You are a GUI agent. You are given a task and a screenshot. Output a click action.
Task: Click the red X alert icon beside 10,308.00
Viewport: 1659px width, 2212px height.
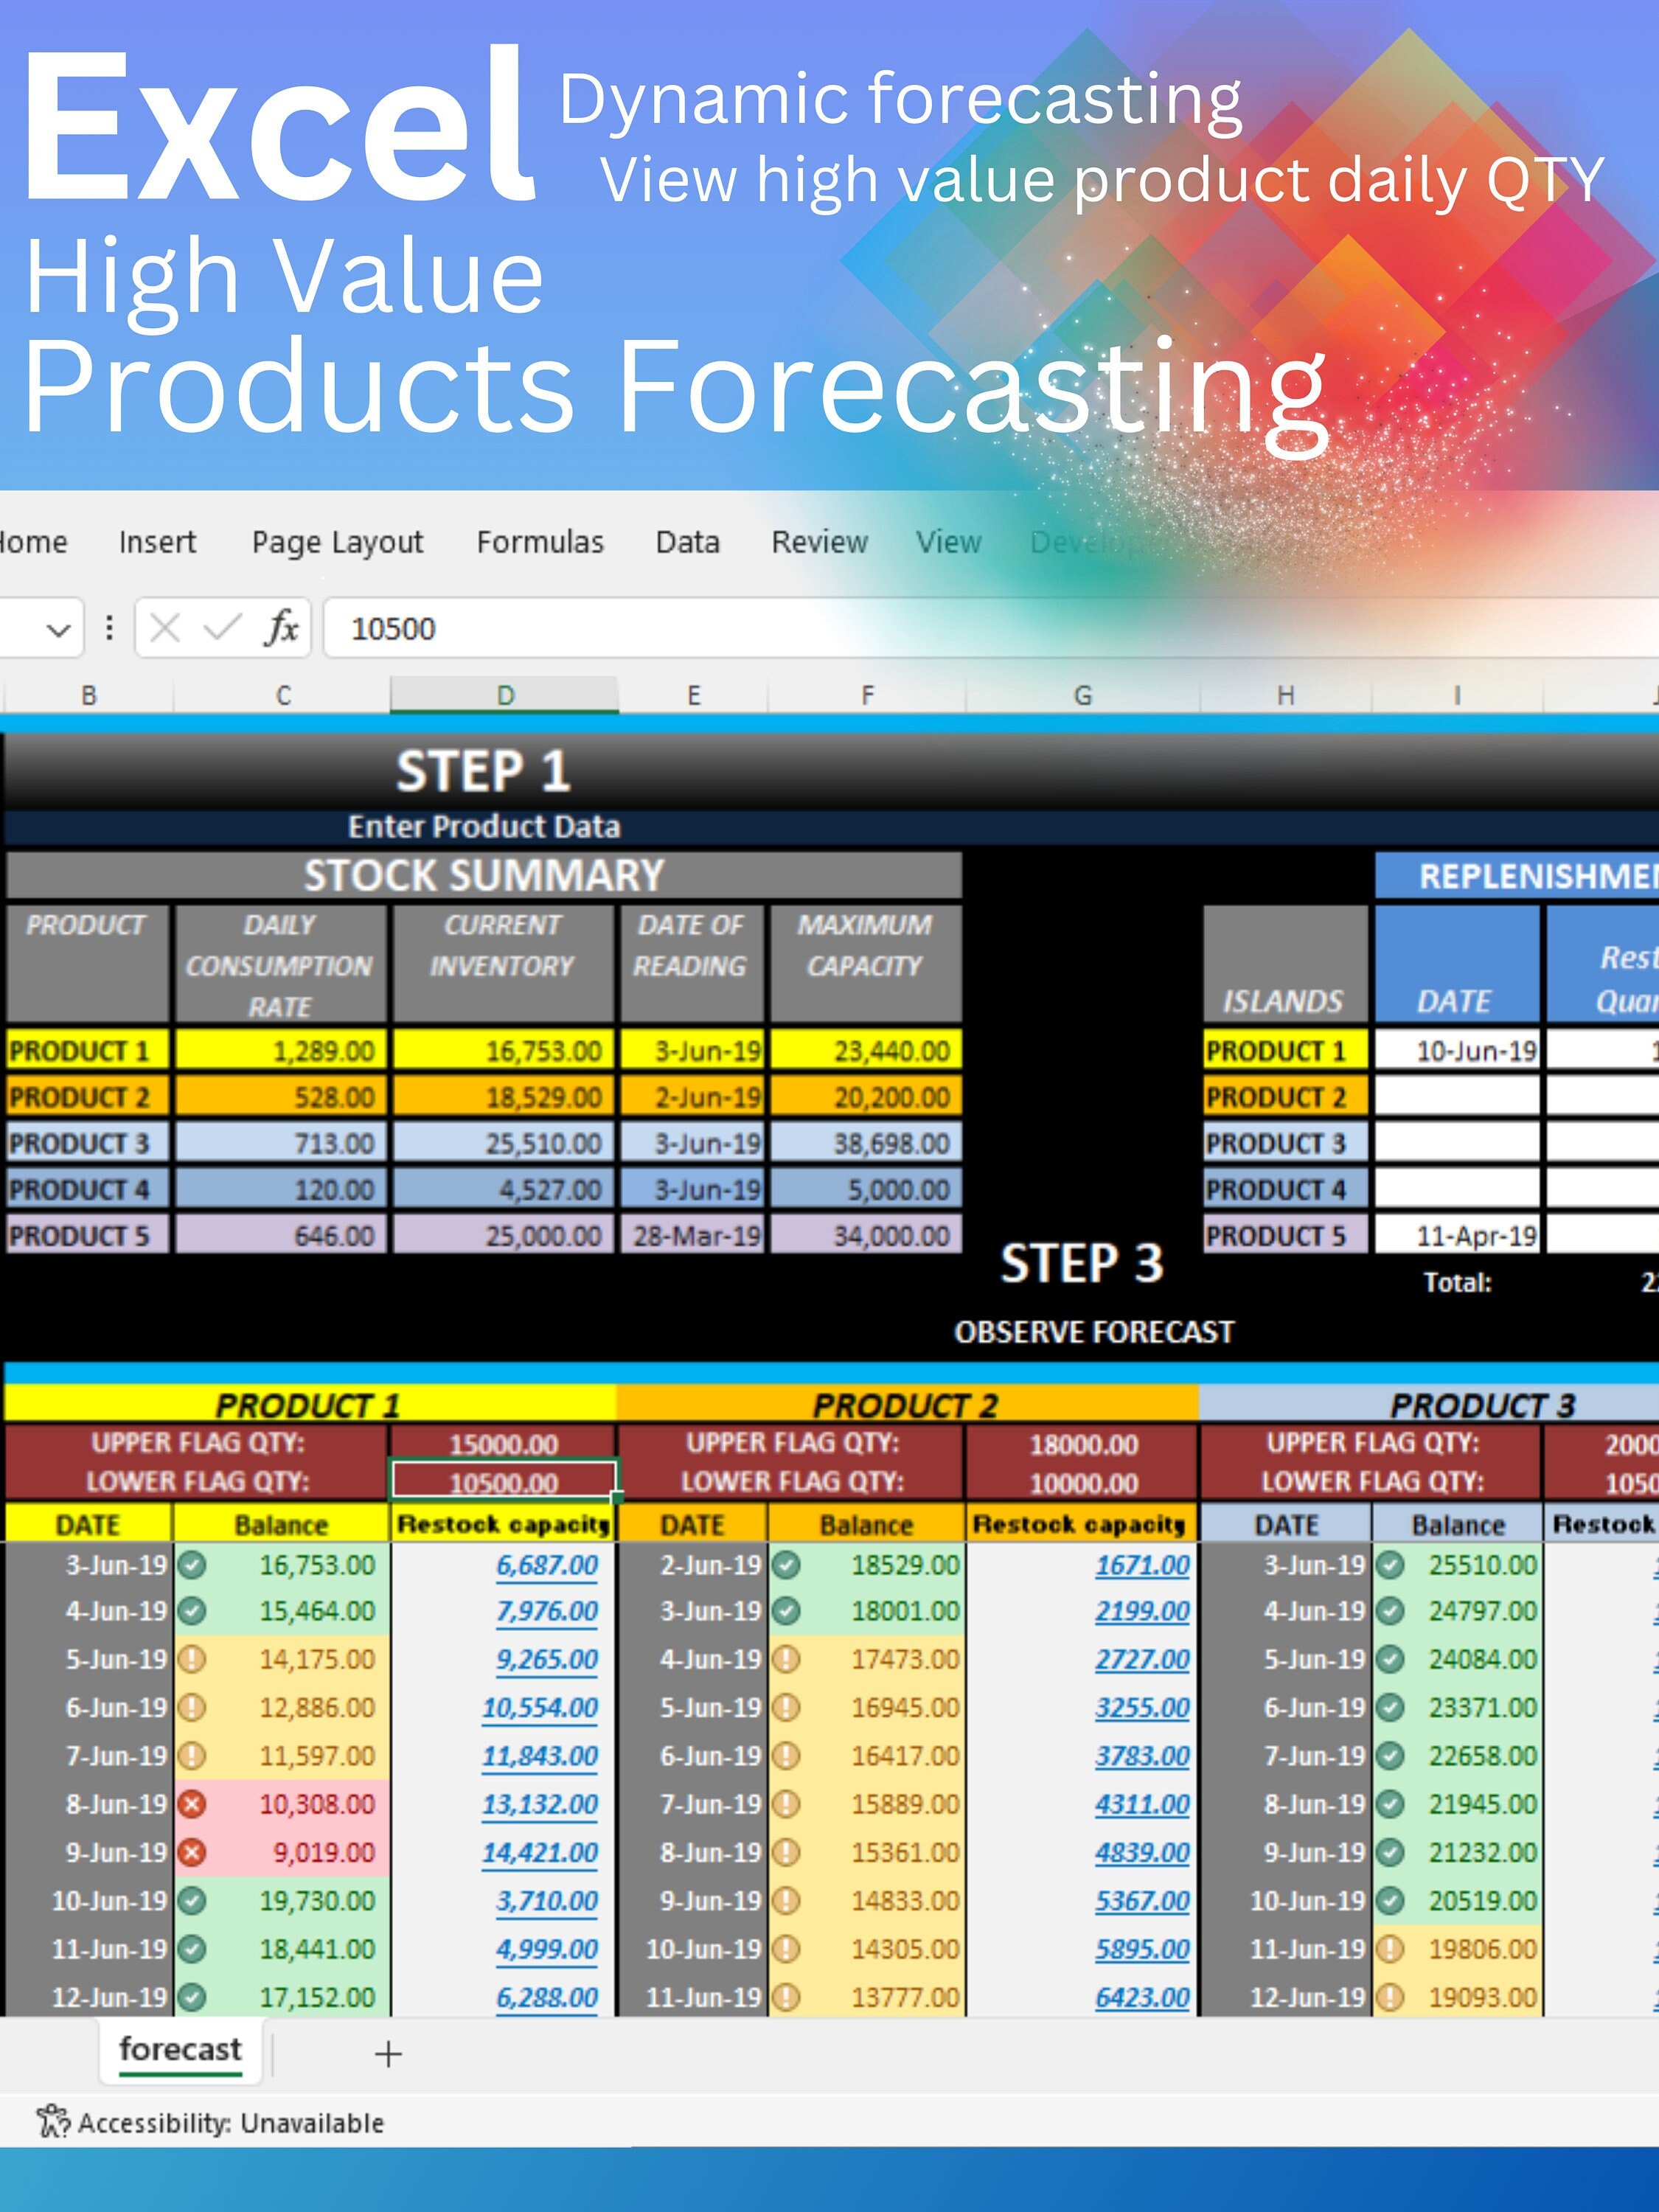(191, 1804)
